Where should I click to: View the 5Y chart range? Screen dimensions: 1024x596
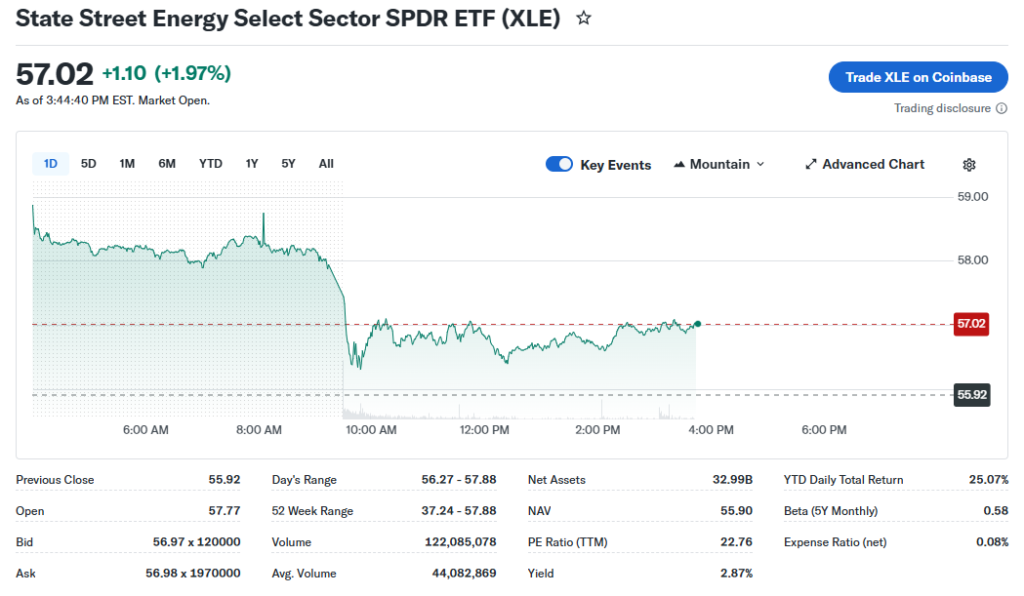tap(288, 164)
